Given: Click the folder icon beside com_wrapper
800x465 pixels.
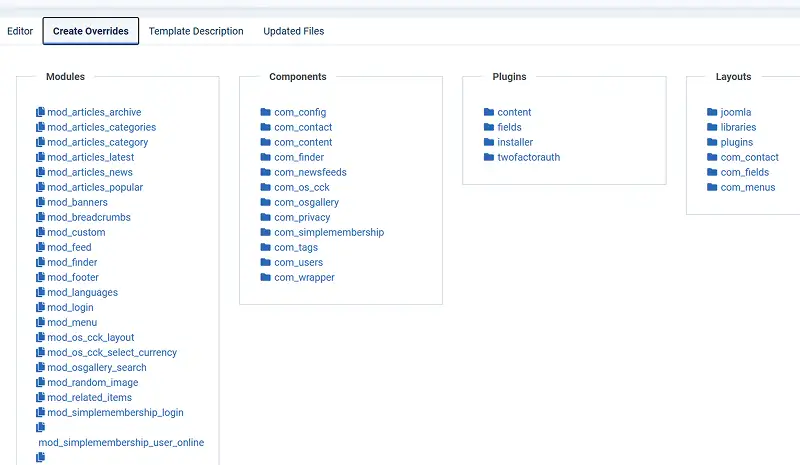Looking at the screenshot, I should 265,277.
